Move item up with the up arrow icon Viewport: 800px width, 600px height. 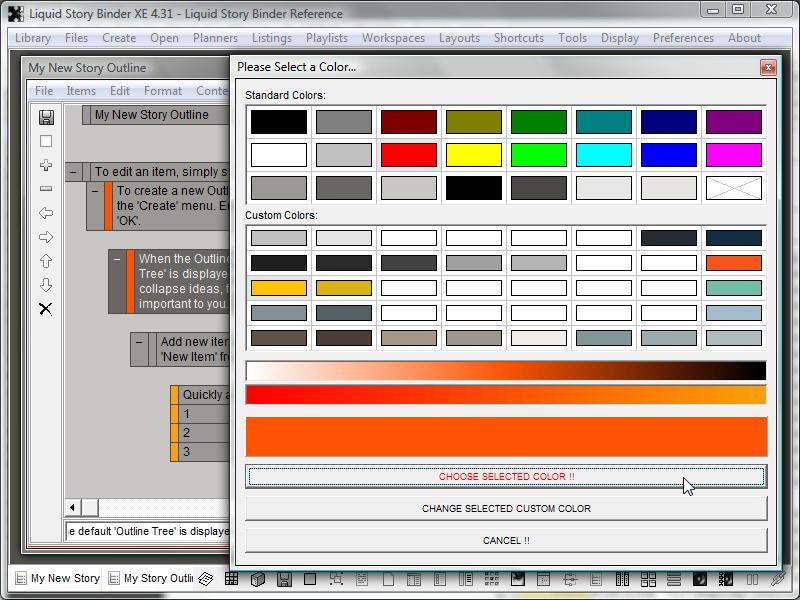click(46, 261)
